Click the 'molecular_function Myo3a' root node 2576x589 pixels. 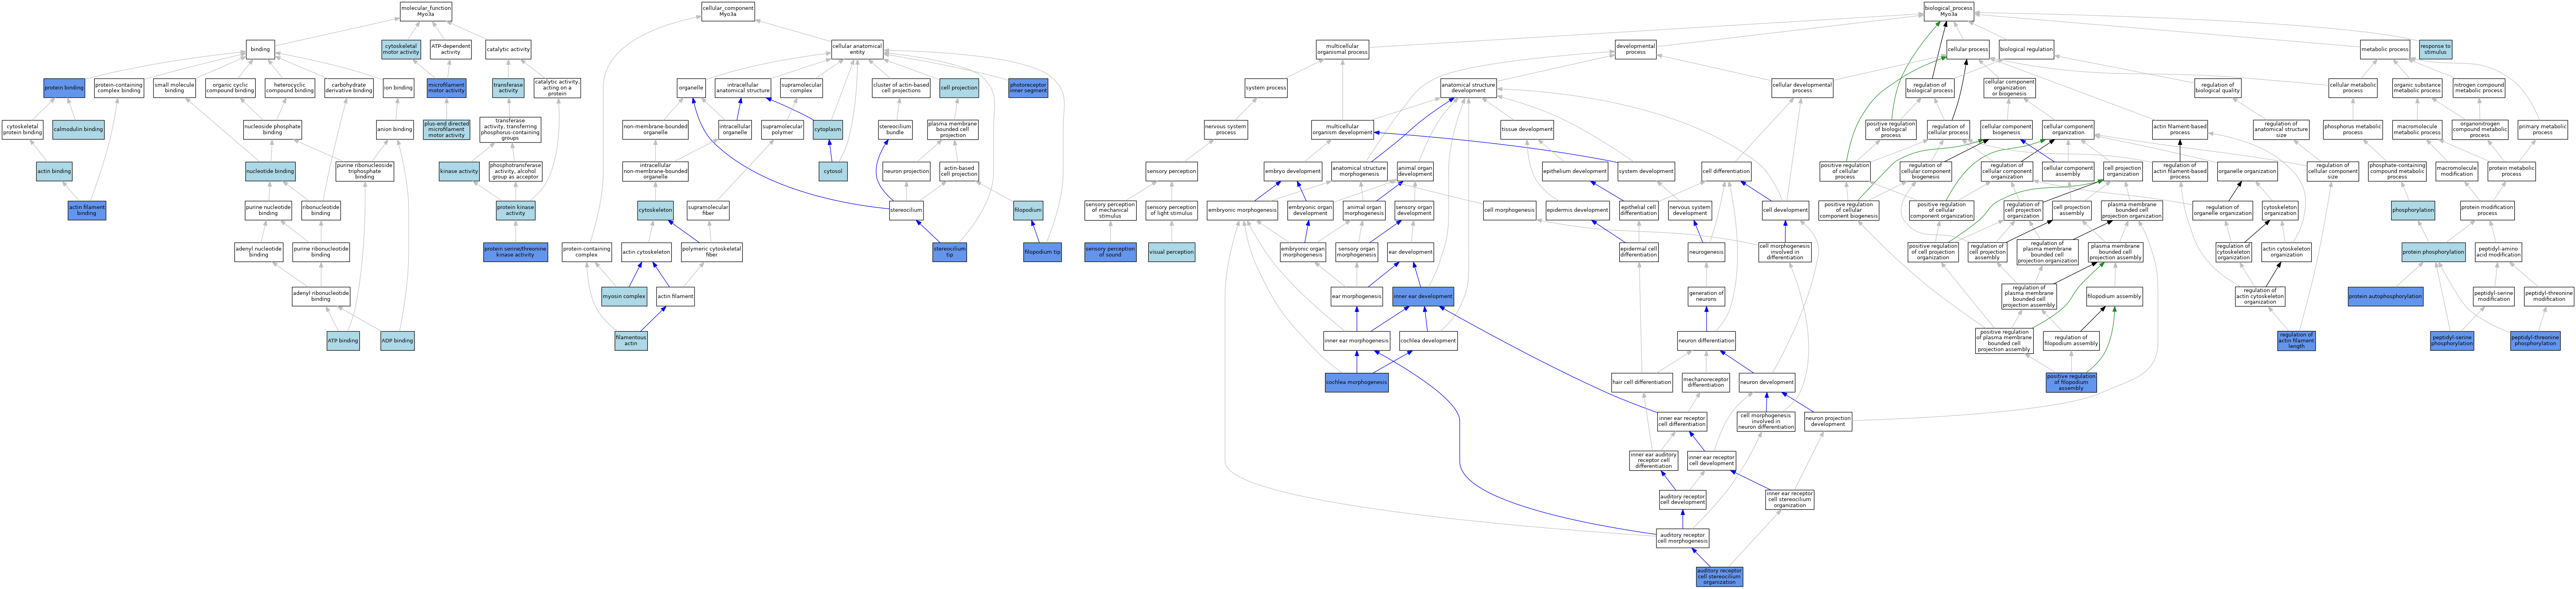click(426, 11)
